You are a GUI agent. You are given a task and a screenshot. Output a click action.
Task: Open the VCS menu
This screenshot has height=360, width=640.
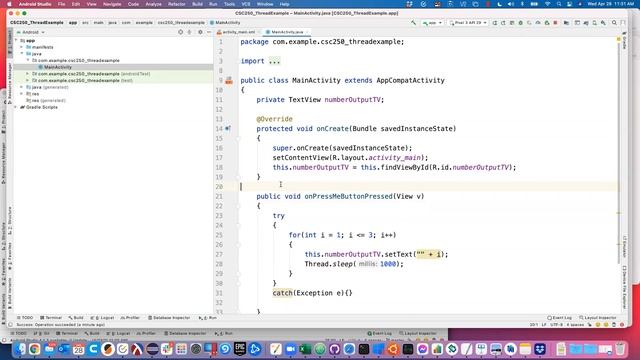246,4
